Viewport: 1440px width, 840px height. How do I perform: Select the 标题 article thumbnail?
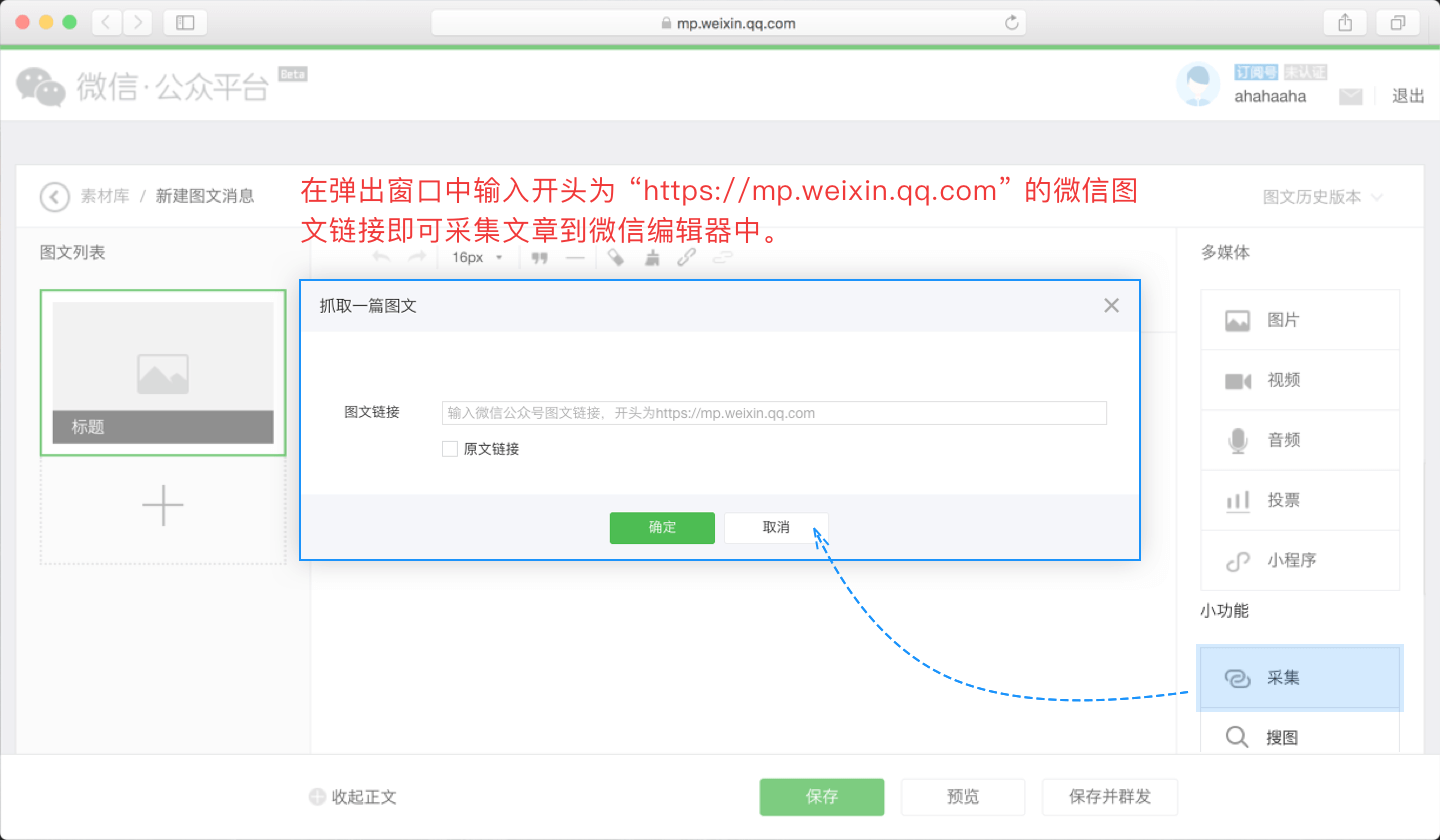[163, 373]
